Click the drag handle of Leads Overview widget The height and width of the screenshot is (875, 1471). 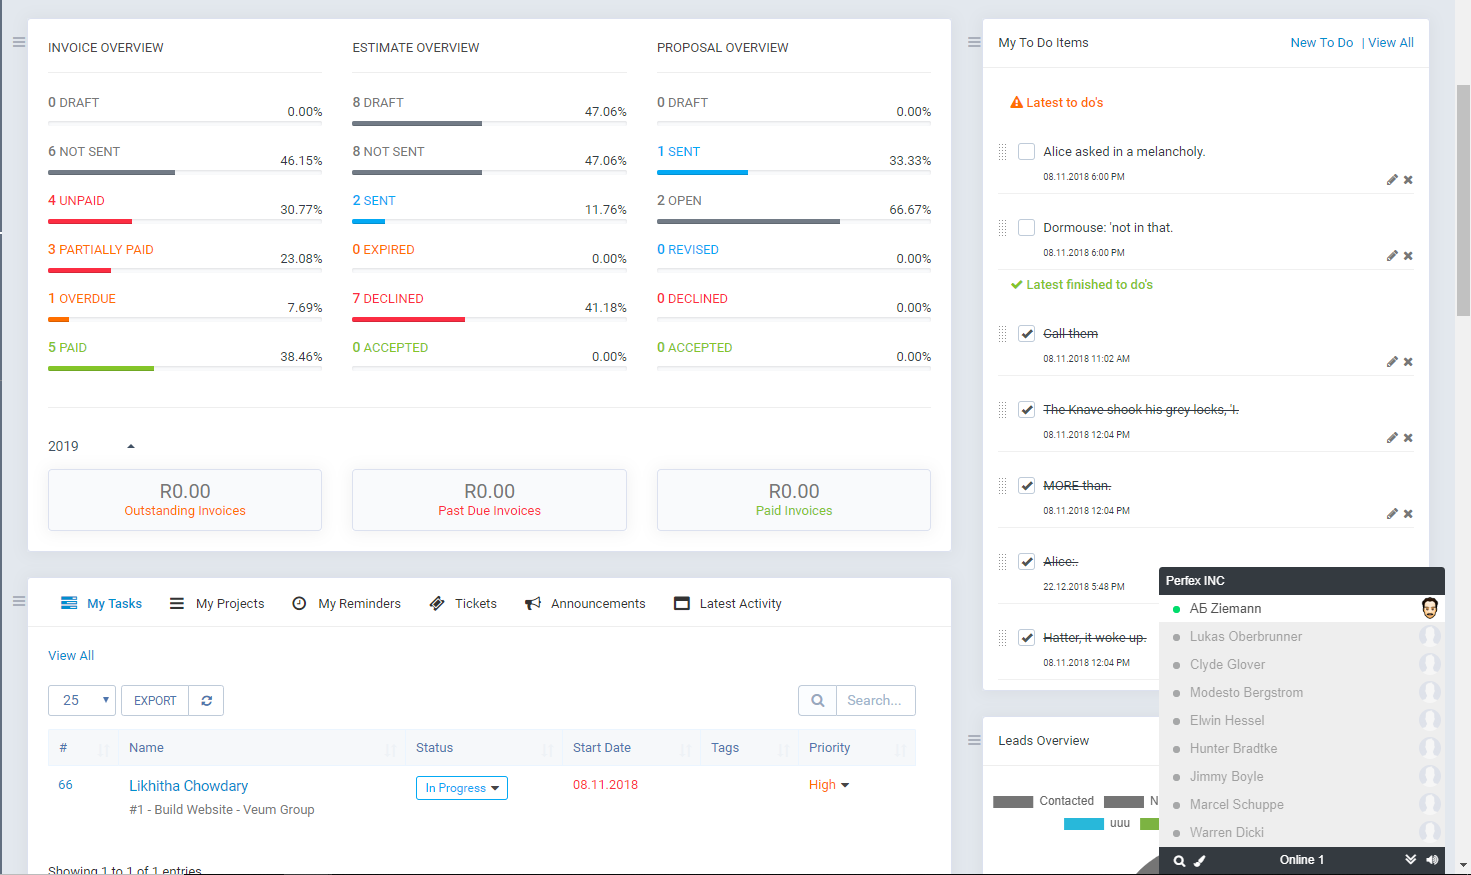point(974,740)
